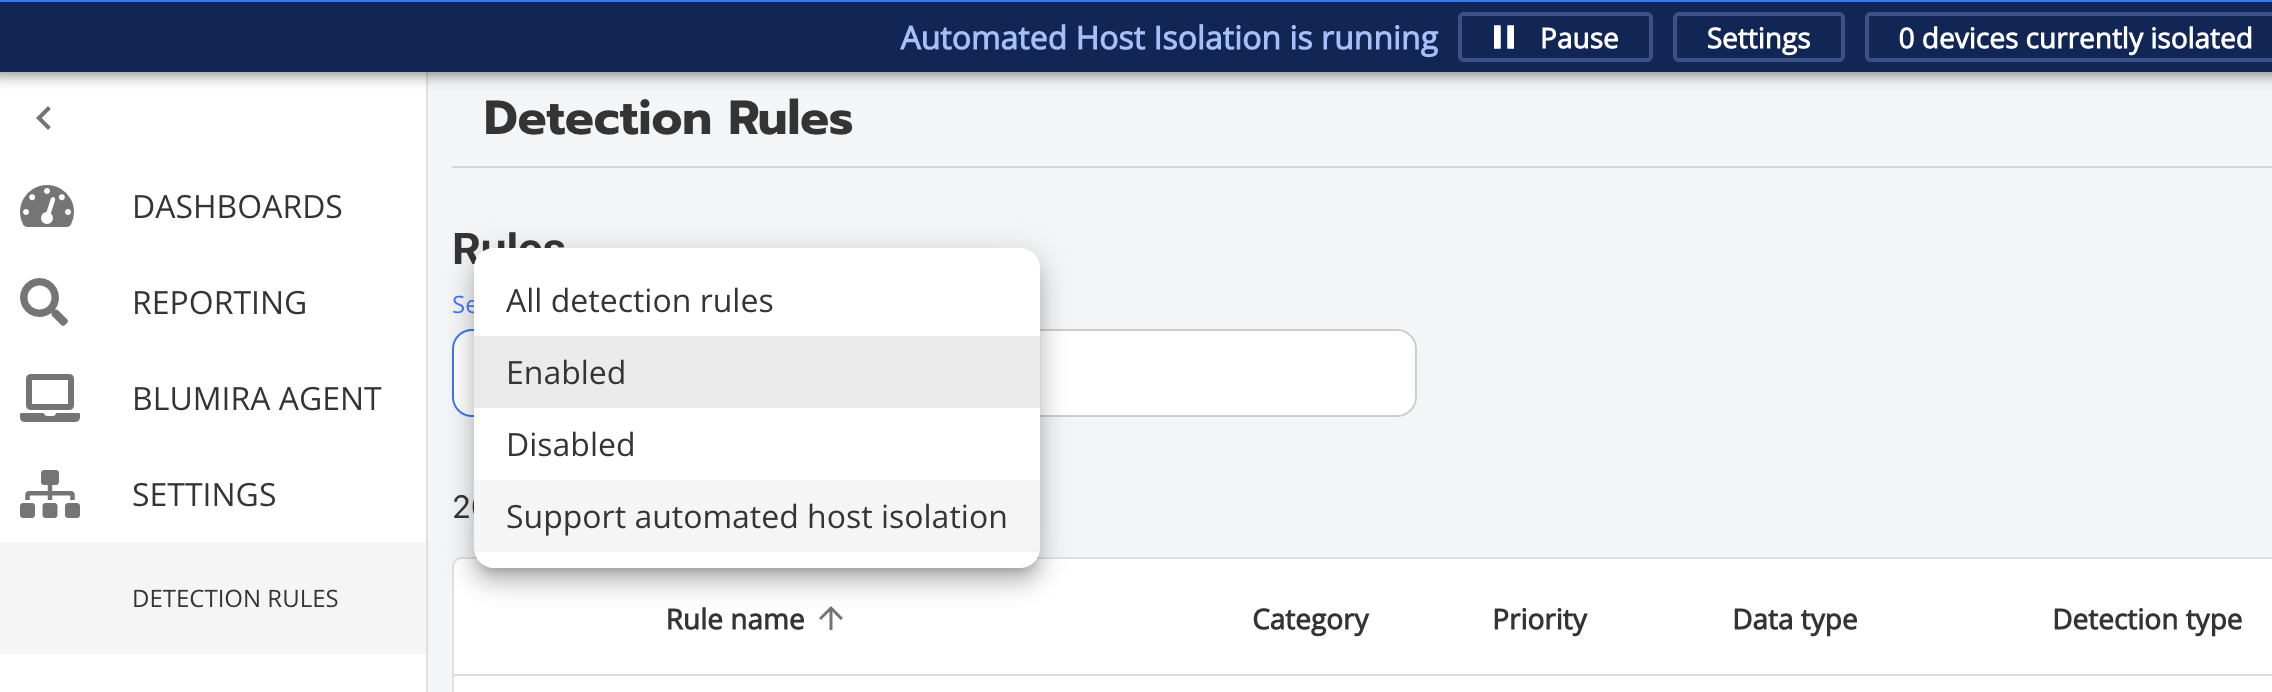Sort by the Data type column header
This screenshot has height=692, width=2272.
pos(1794,620)
